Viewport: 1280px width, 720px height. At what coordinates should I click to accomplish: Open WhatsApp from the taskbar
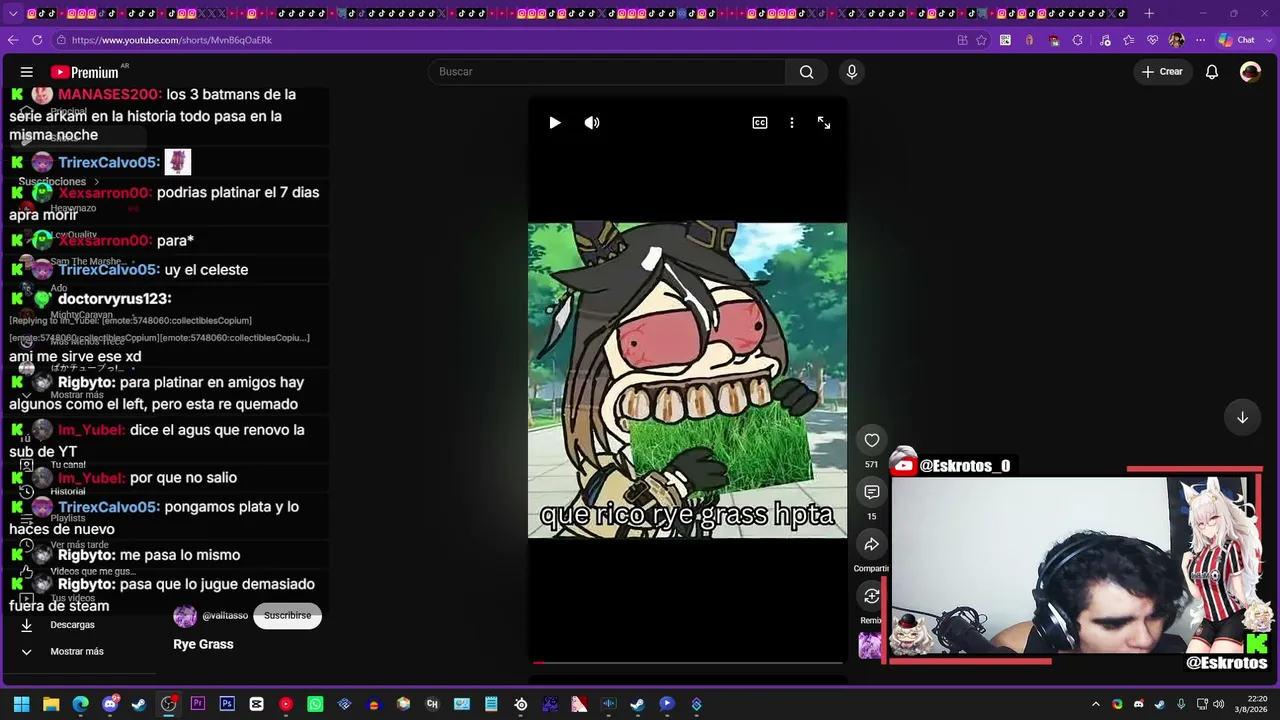coord(315,704)
